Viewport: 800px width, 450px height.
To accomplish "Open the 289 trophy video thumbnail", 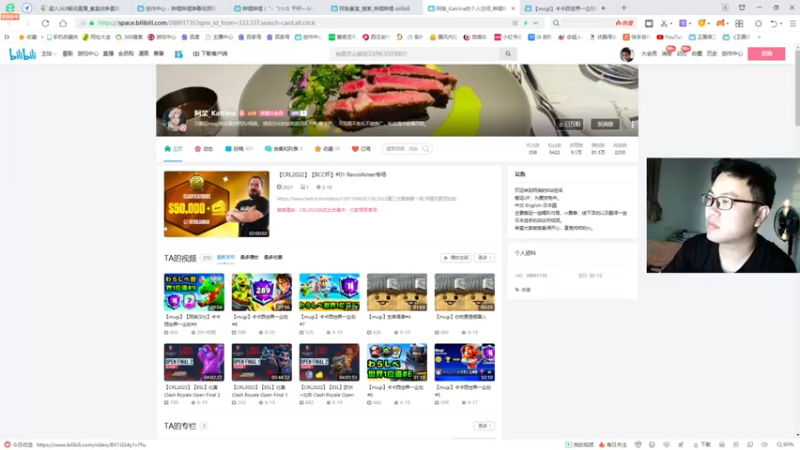I will coord(262,292).
